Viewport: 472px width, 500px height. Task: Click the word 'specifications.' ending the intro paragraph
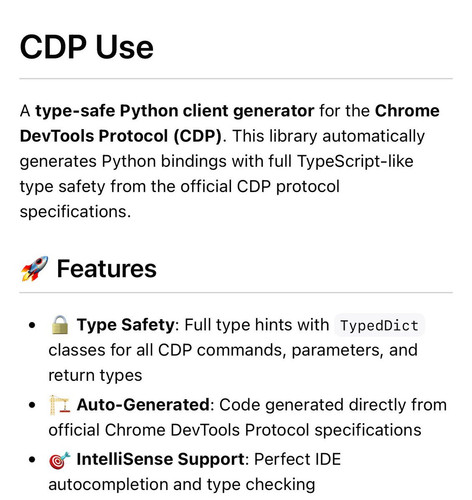[75, 212]
